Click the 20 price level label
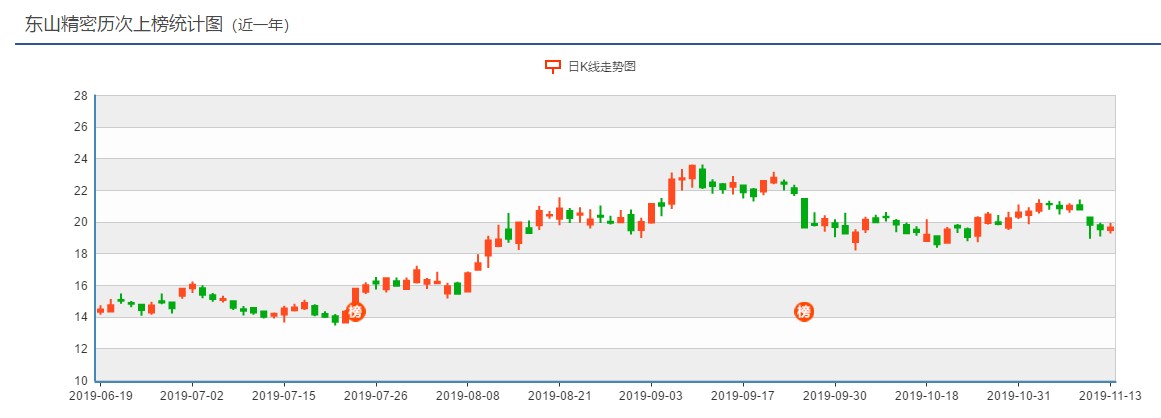 tap(81, 222)
